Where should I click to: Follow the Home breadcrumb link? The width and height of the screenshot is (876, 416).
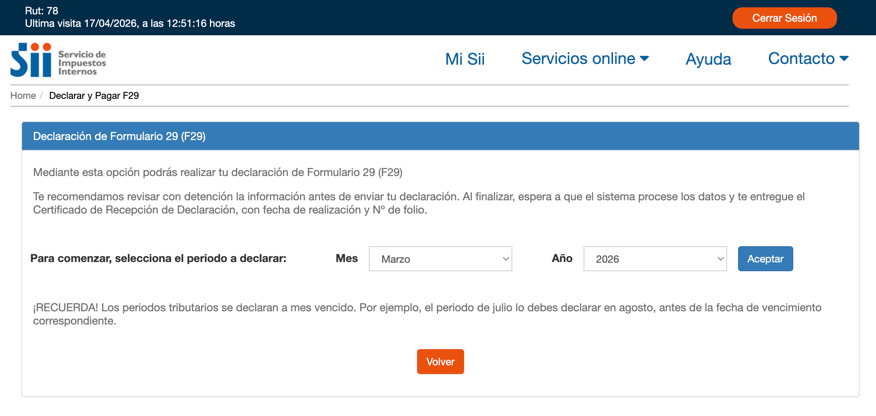(x=23, y=96)
